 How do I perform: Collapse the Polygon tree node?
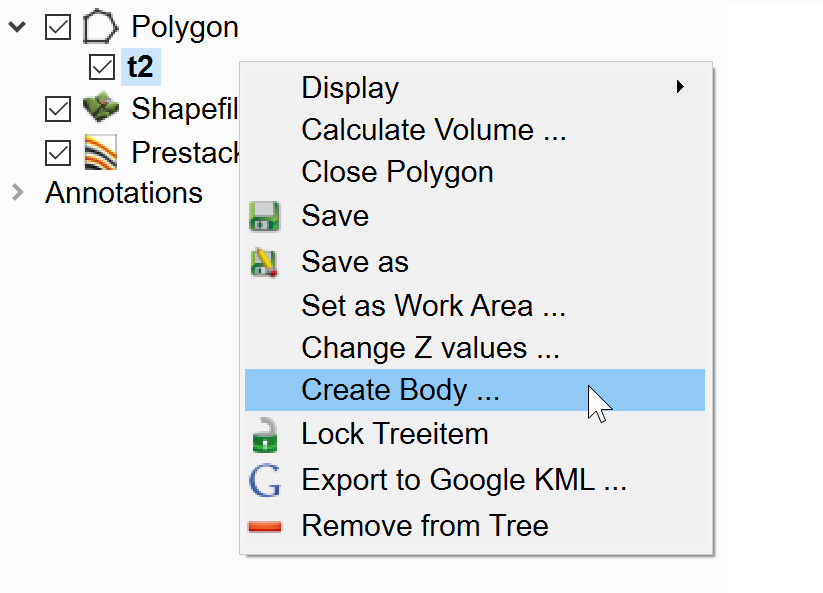[16, 27]
